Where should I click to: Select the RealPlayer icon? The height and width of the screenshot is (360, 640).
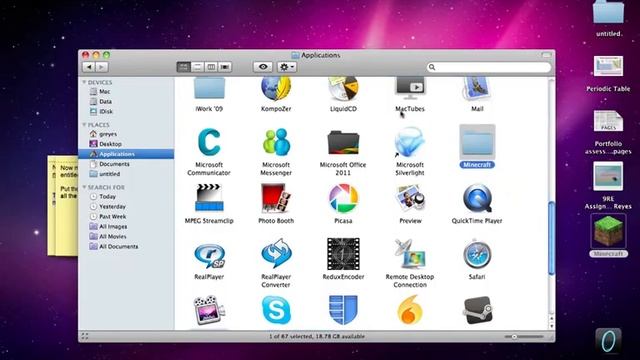coord(209,255)
